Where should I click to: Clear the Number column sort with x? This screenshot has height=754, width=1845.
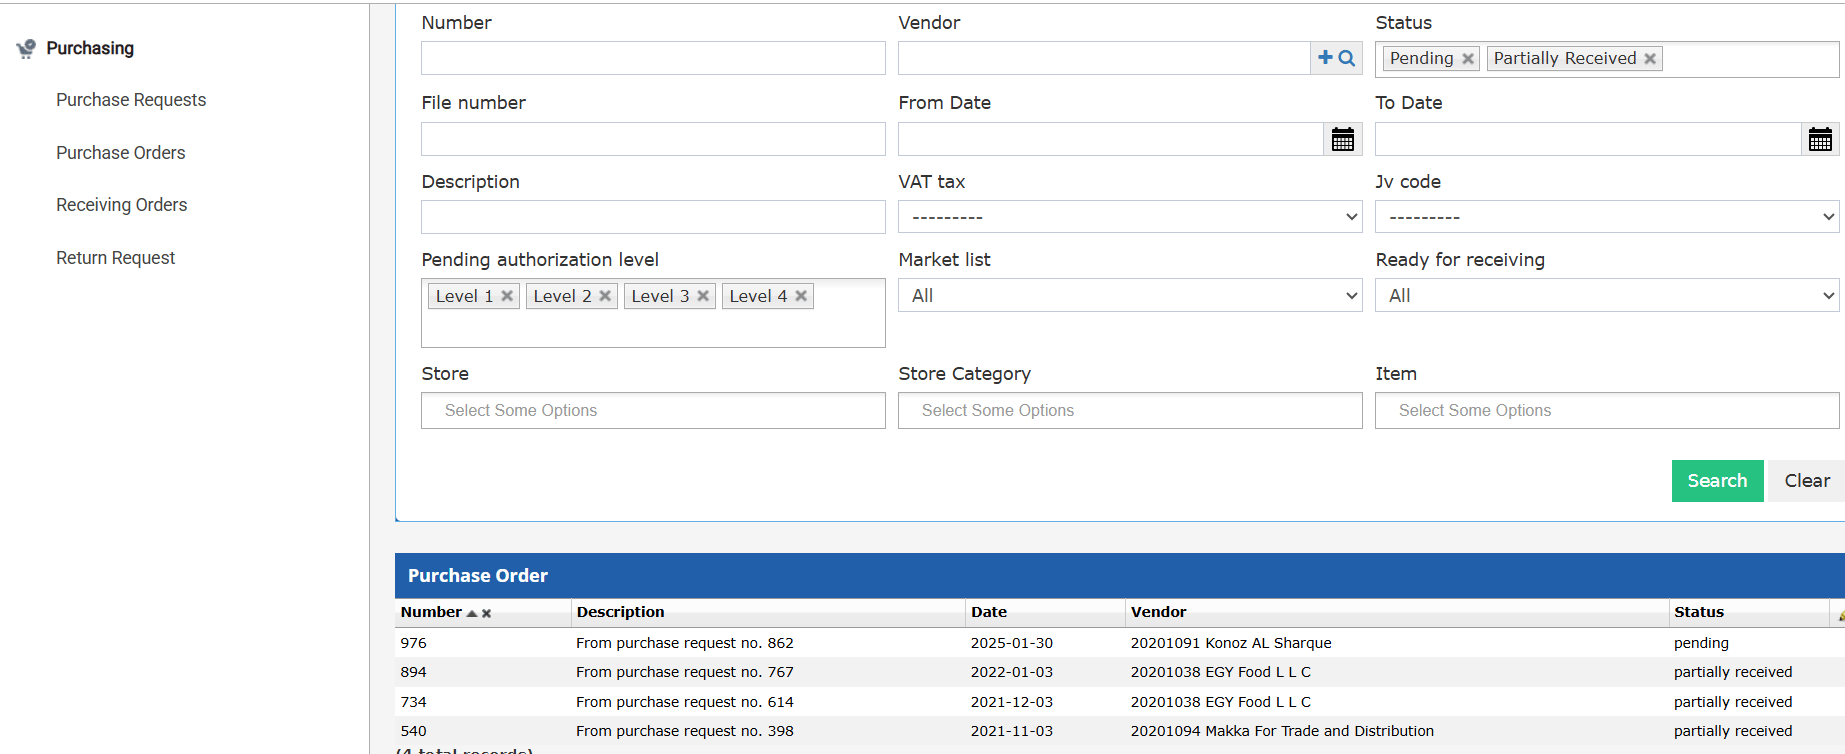(487, 614)
